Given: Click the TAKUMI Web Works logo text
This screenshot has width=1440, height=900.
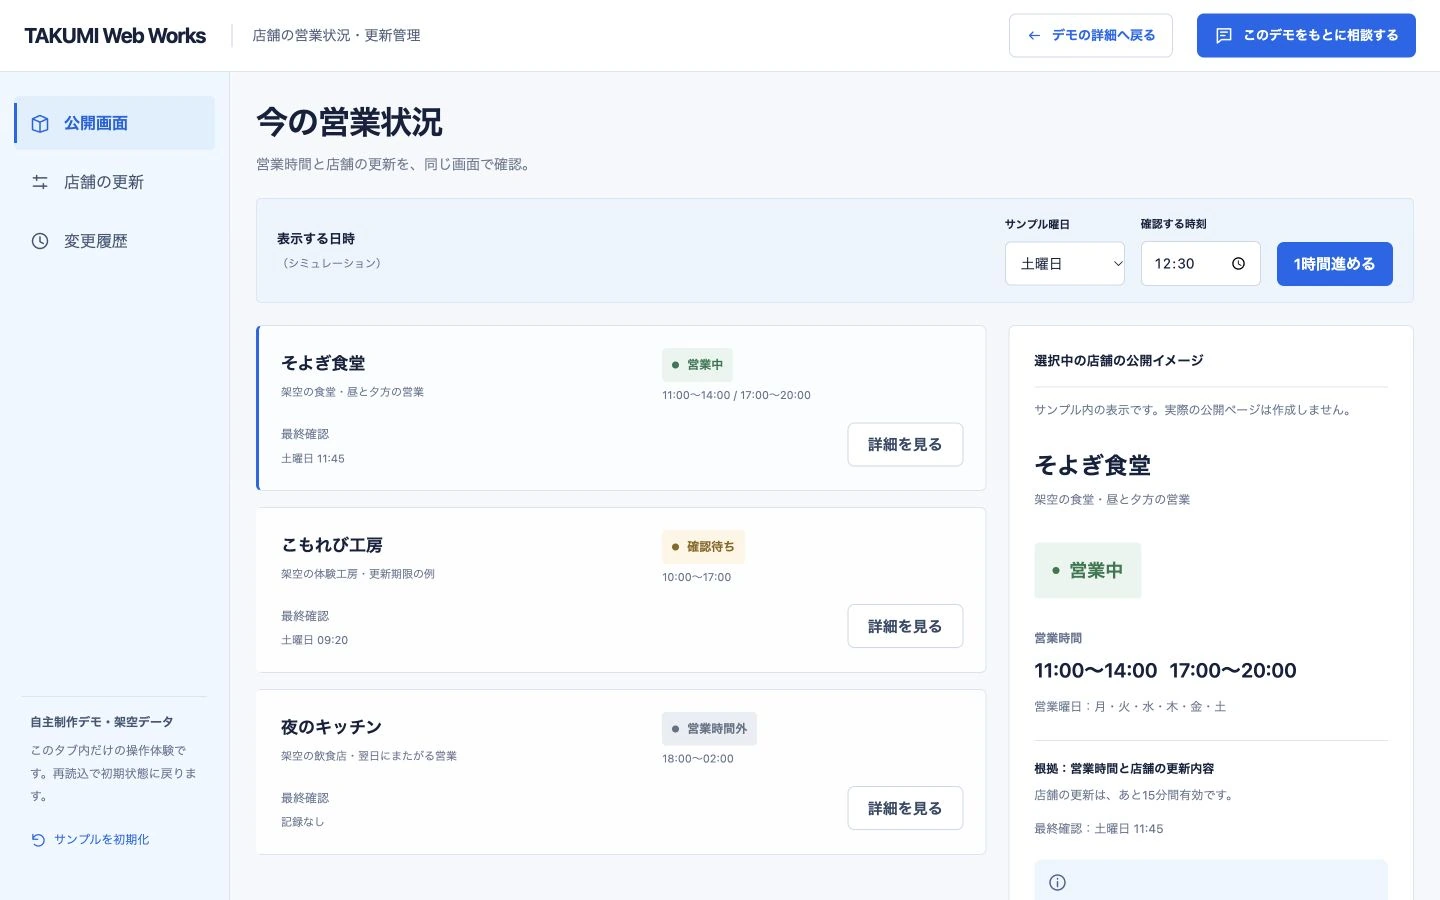Looking at the screenshot, I should pyautogui.click(x=115, y=35).
